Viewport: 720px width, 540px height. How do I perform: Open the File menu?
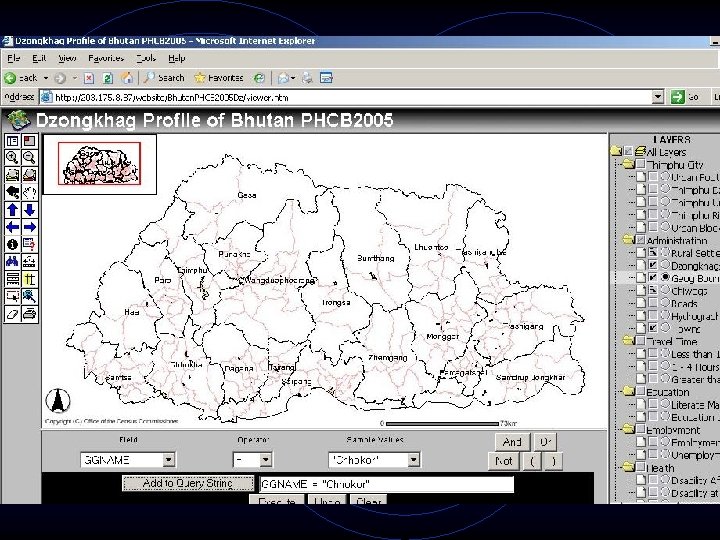14,58
